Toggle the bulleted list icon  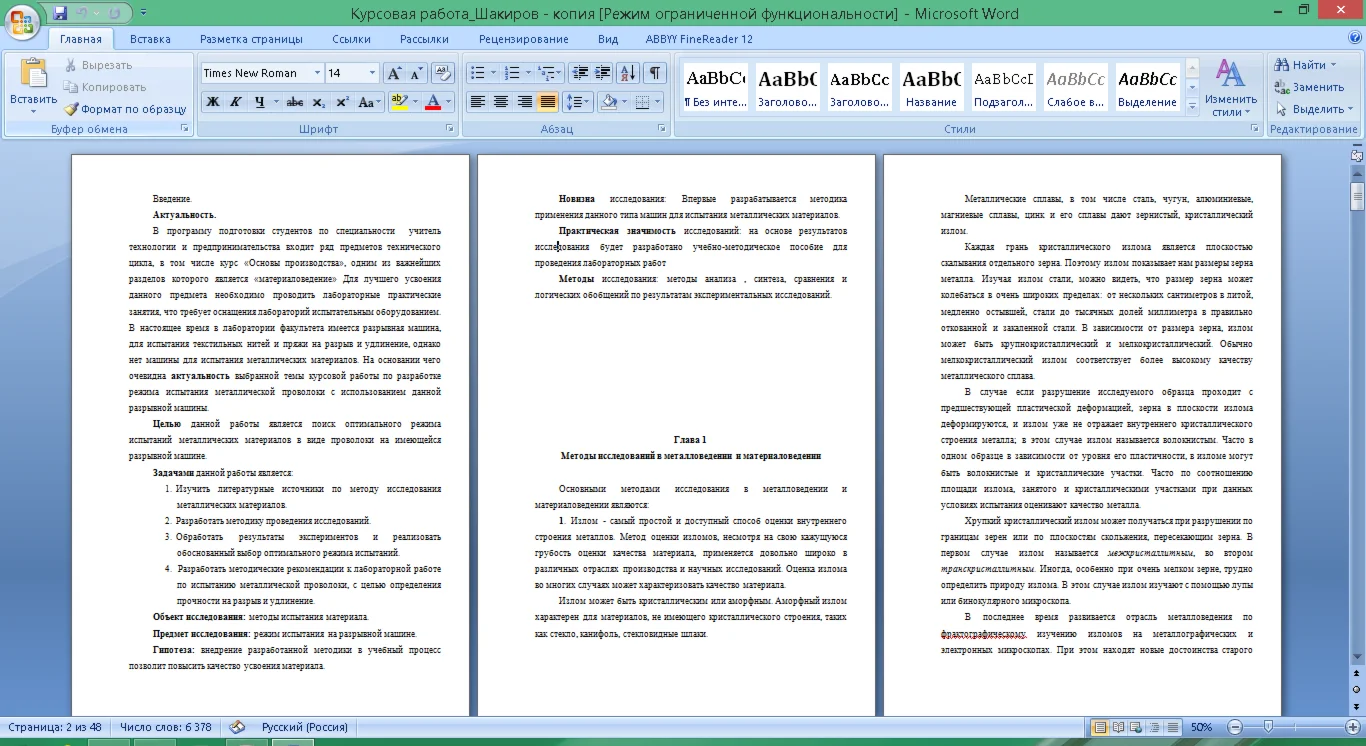click(x=477, y=73)
